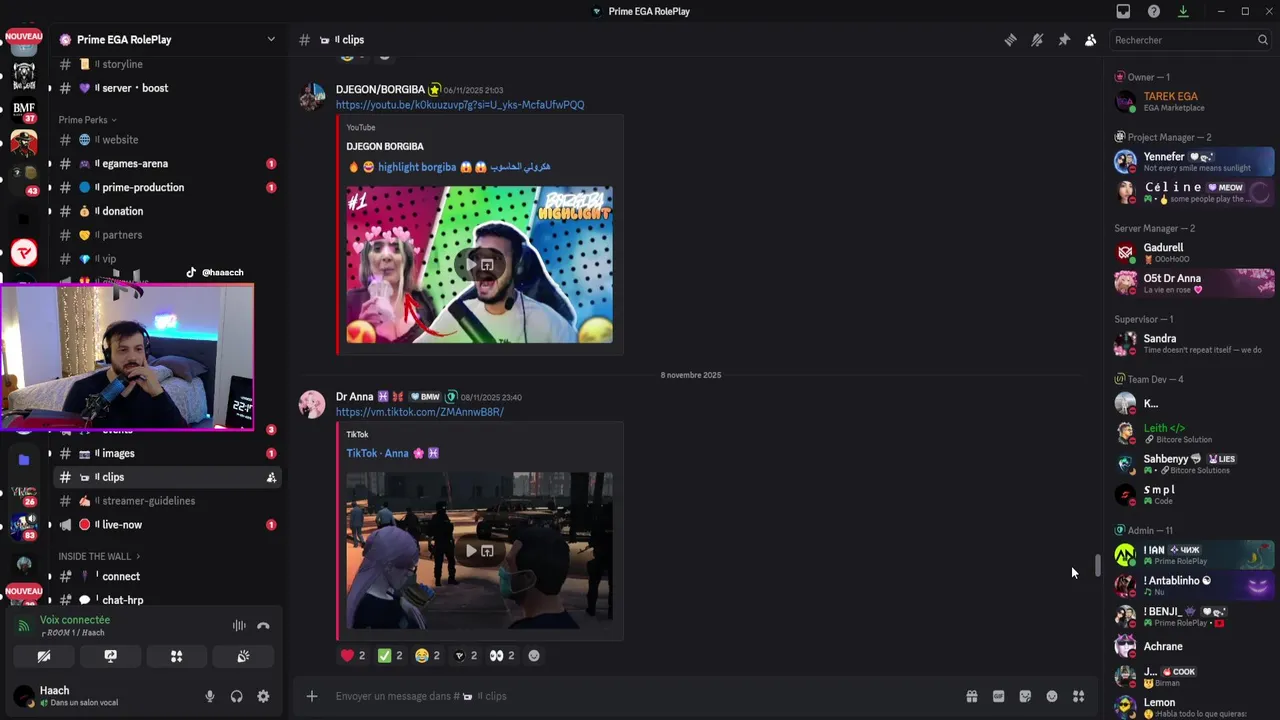Collapse the INSIDE THE WALL category

[99, 556]
